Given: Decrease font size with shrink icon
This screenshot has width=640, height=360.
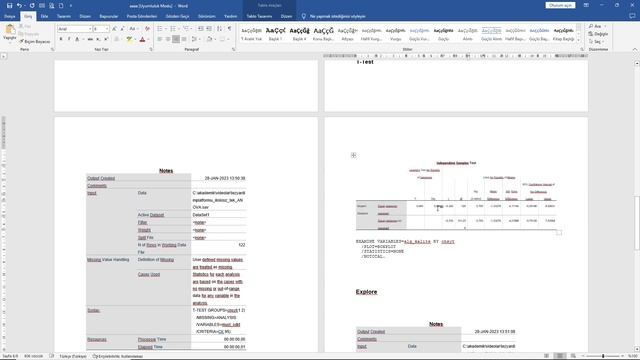Looking at the screenshot, I should [122, 29].
